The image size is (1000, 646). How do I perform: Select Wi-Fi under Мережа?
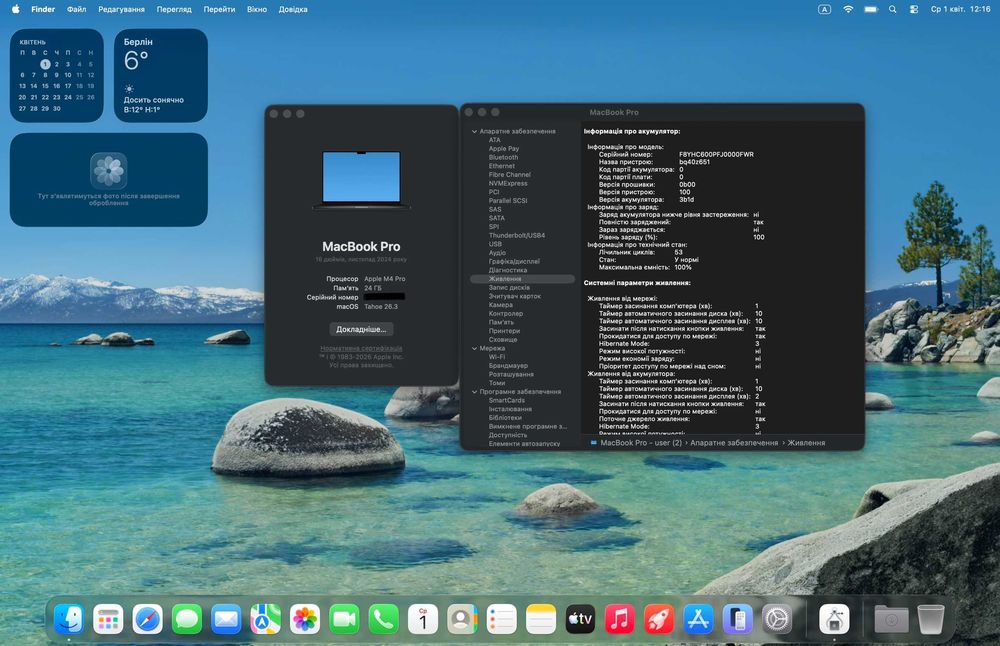pos(497,357)
